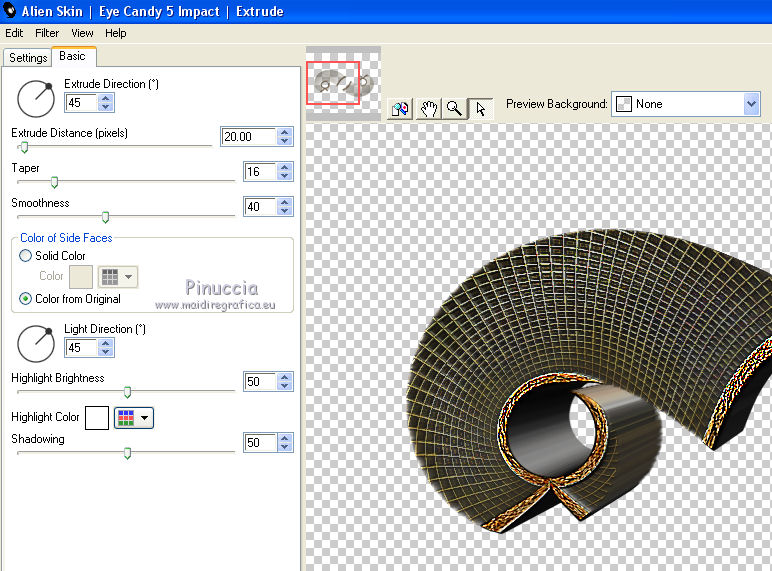Click the Shadowing slider handle
The image size is (772, 571).
pos(127,453)
